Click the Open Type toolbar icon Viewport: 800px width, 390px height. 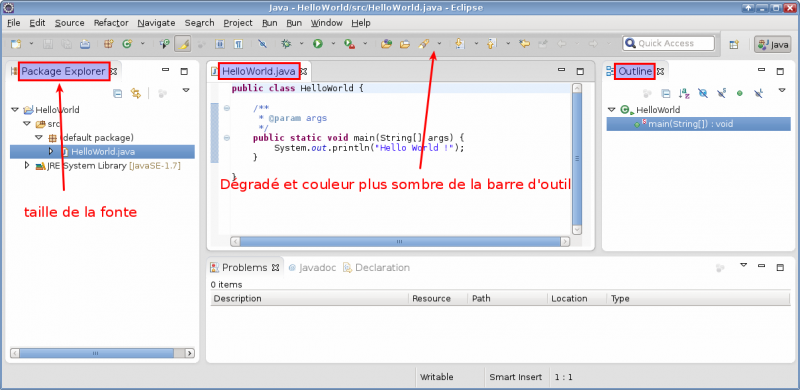(386, 44)
